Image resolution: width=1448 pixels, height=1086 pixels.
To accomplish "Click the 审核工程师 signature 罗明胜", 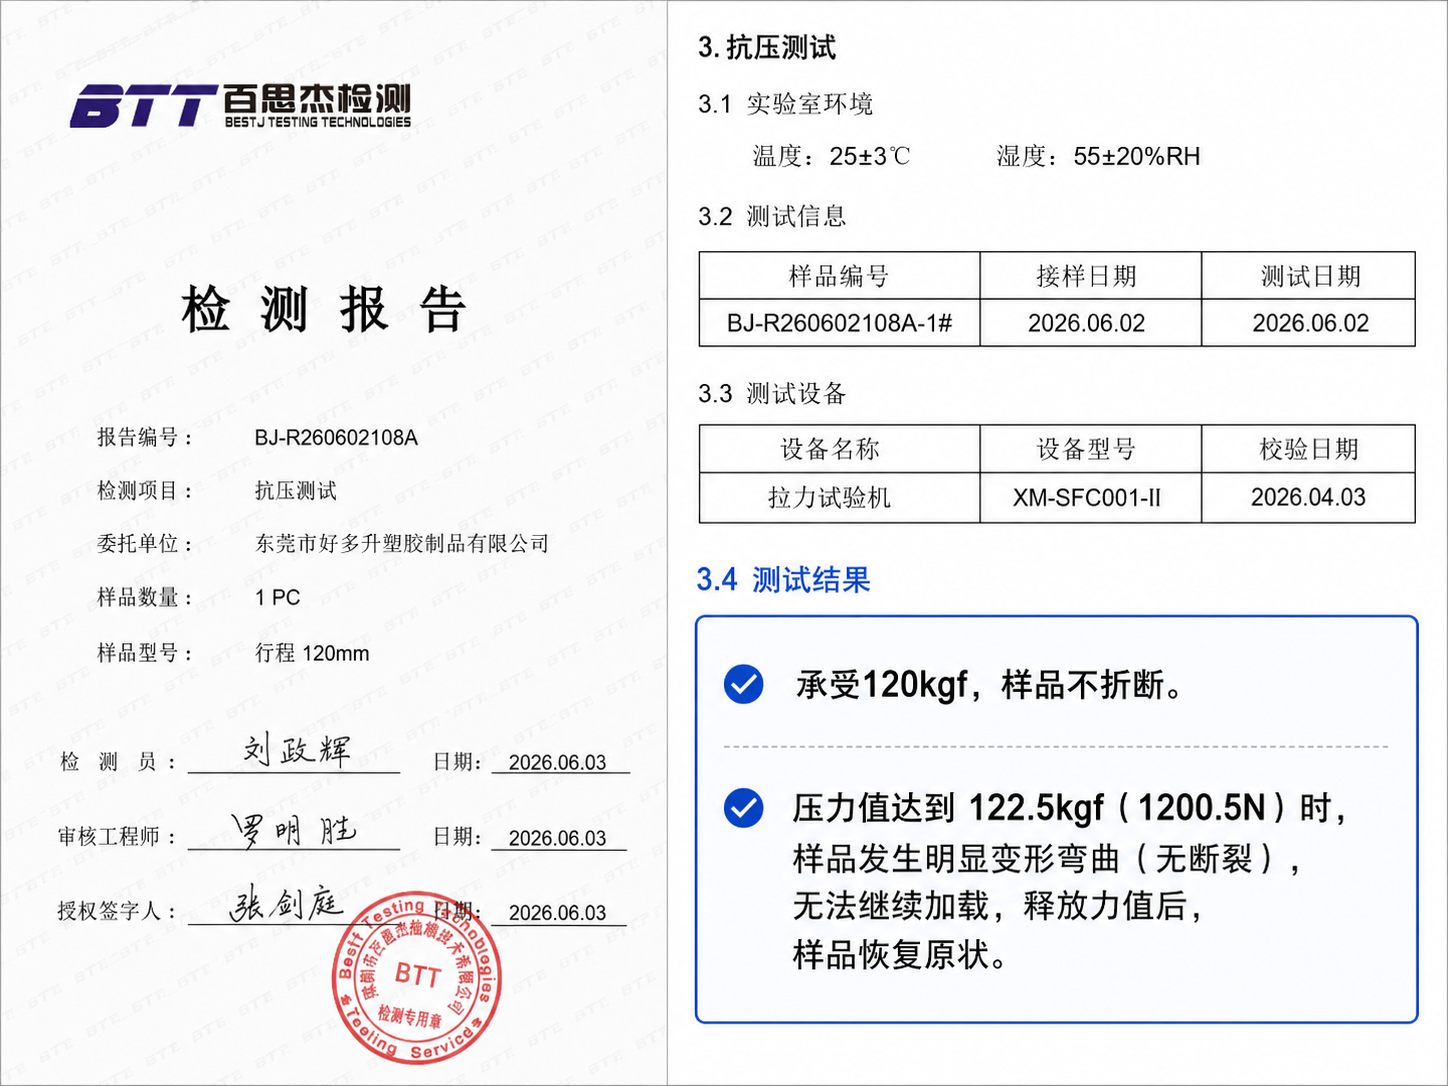I will (293, 829).
